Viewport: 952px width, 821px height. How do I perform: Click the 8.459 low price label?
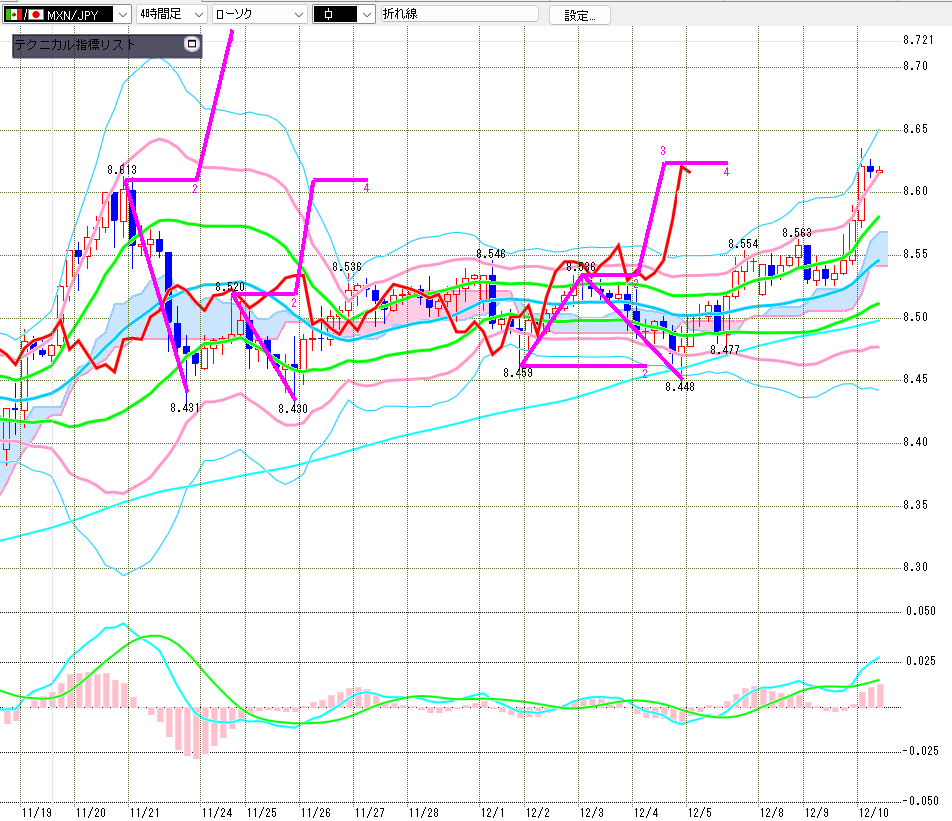(518, 373)
